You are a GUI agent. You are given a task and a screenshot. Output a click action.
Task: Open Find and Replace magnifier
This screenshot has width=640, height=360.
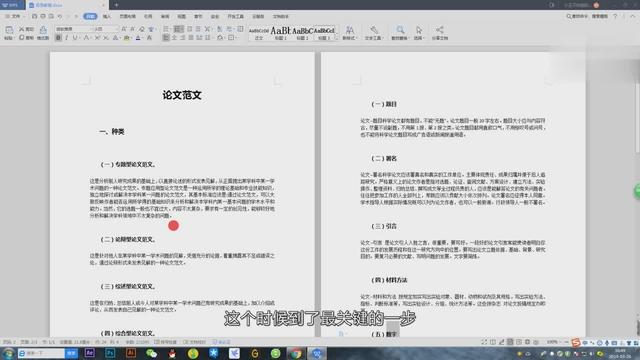coord(400,33)
